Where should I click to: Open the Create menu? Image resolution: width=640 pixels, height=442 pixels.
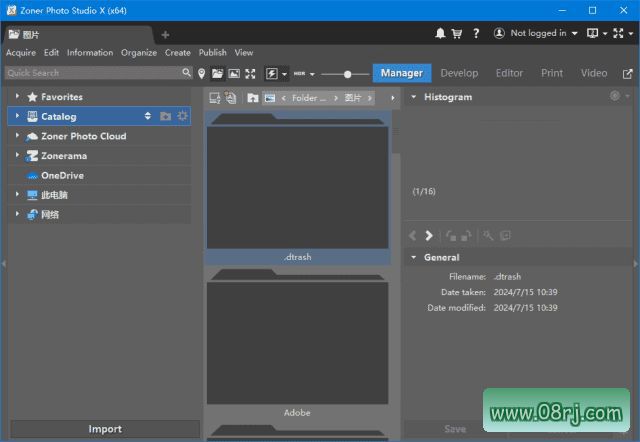pyautogui.click(x=178, y=53)
